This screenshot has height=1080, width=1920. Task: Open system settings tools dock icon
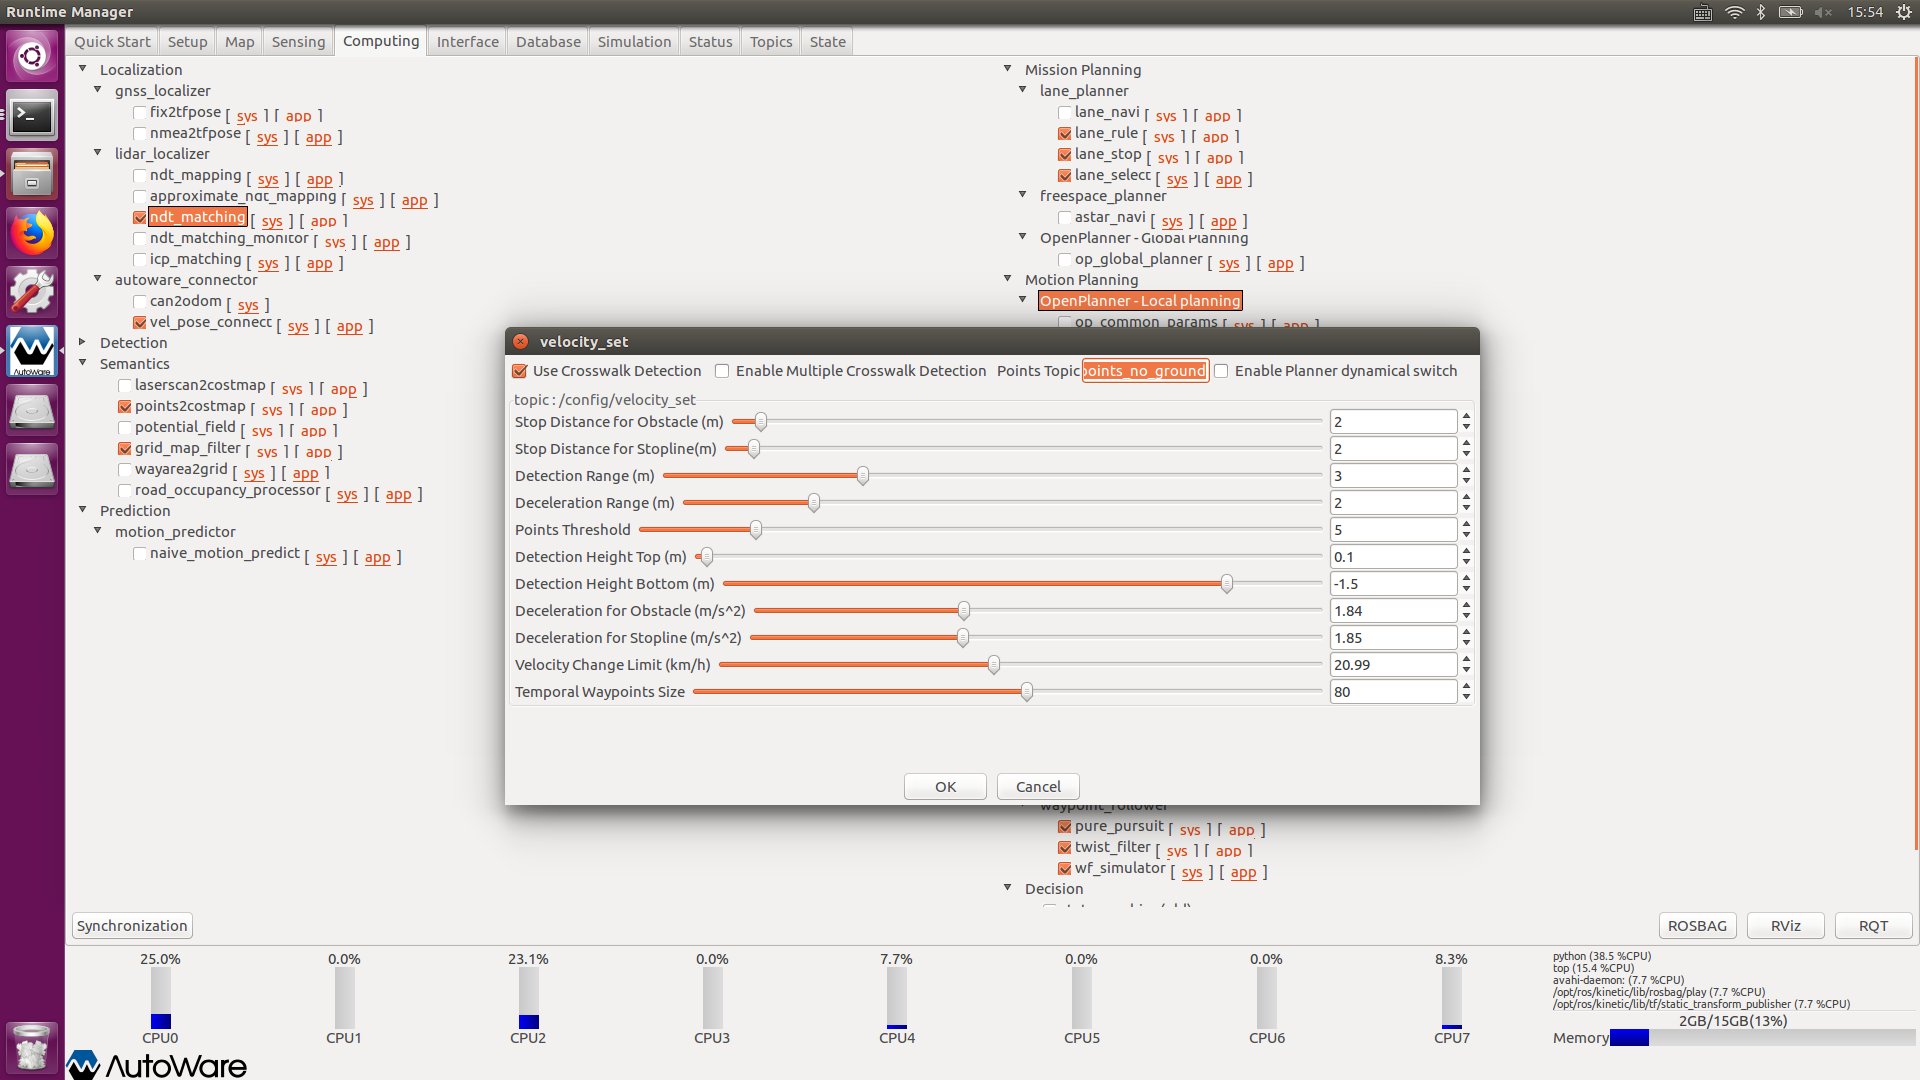[x=32, y=292]
